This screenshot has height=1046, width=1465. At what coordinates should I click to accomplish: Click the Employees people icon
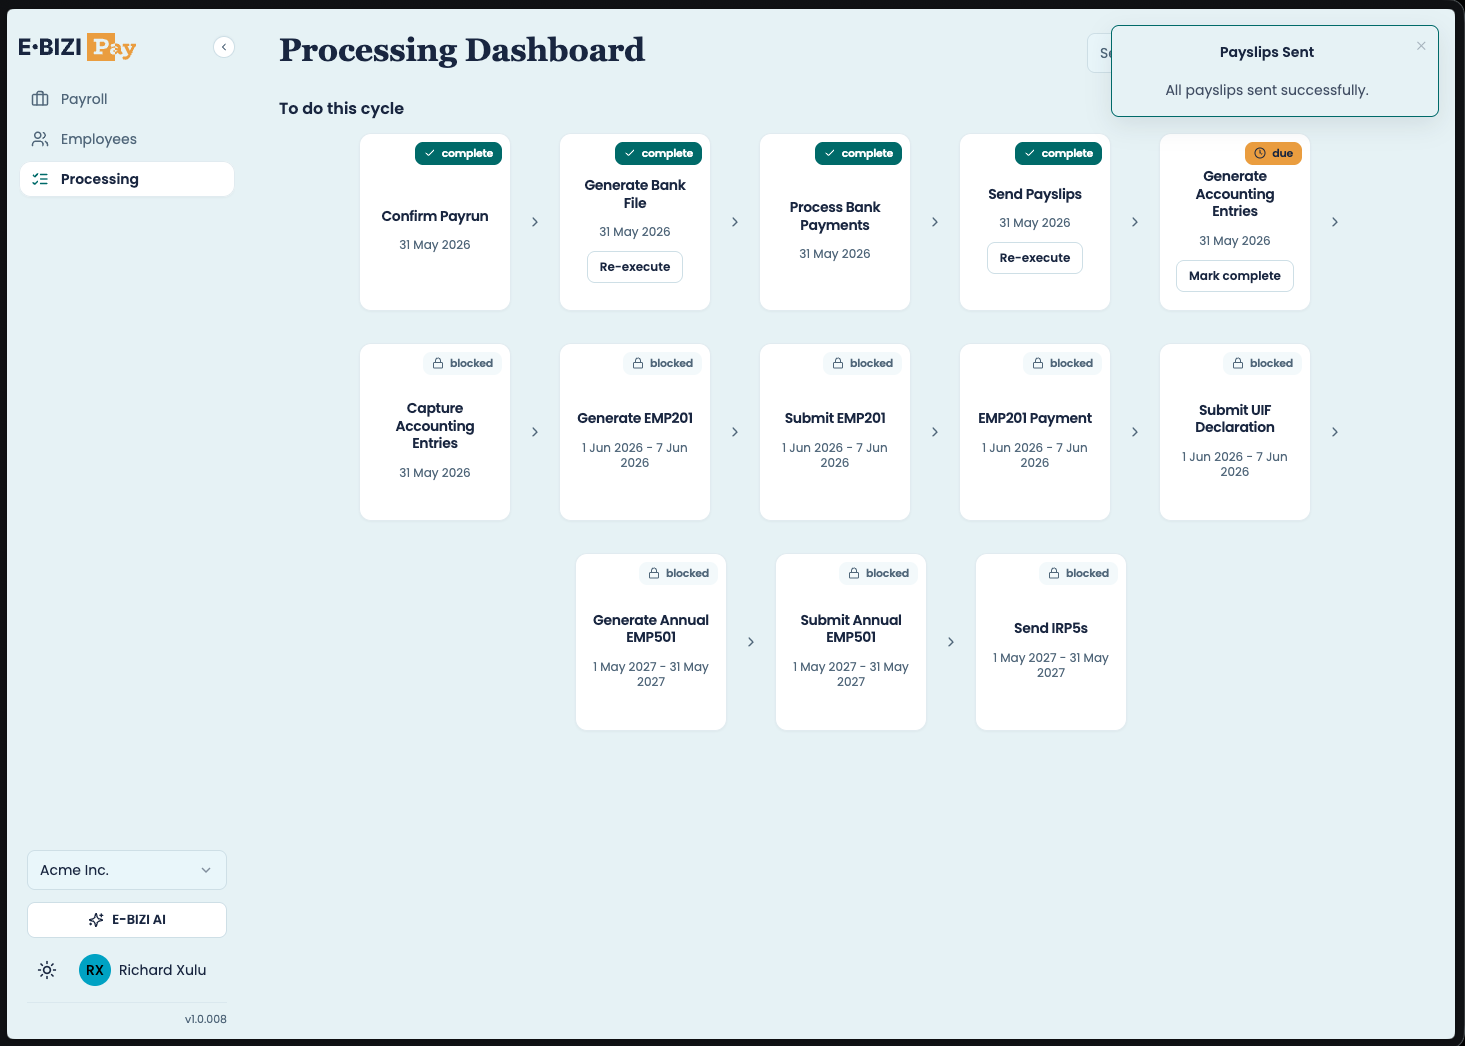pos(40,139)
